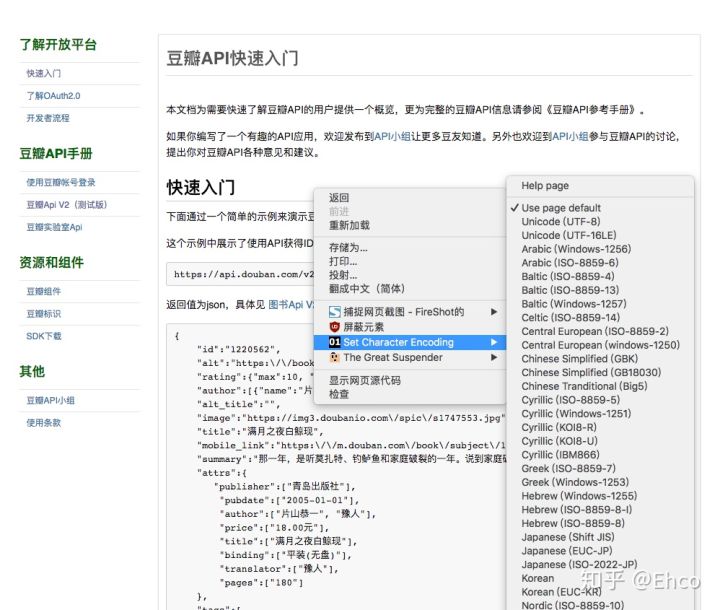Select 屏蔽元素 menu entry

click(364, 327)
